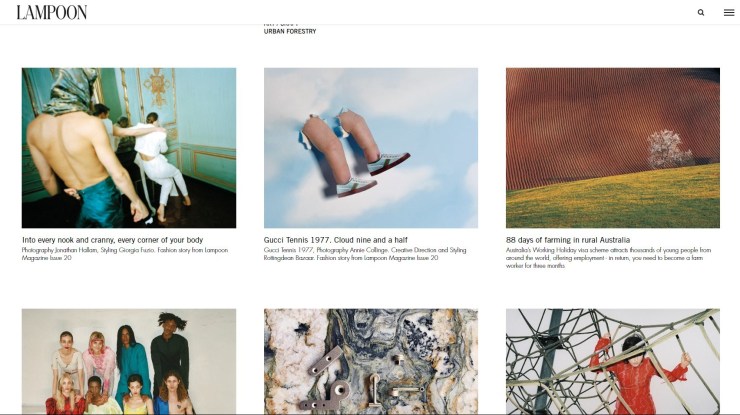Open the headscarf man fashion photo

coord(129,148)
